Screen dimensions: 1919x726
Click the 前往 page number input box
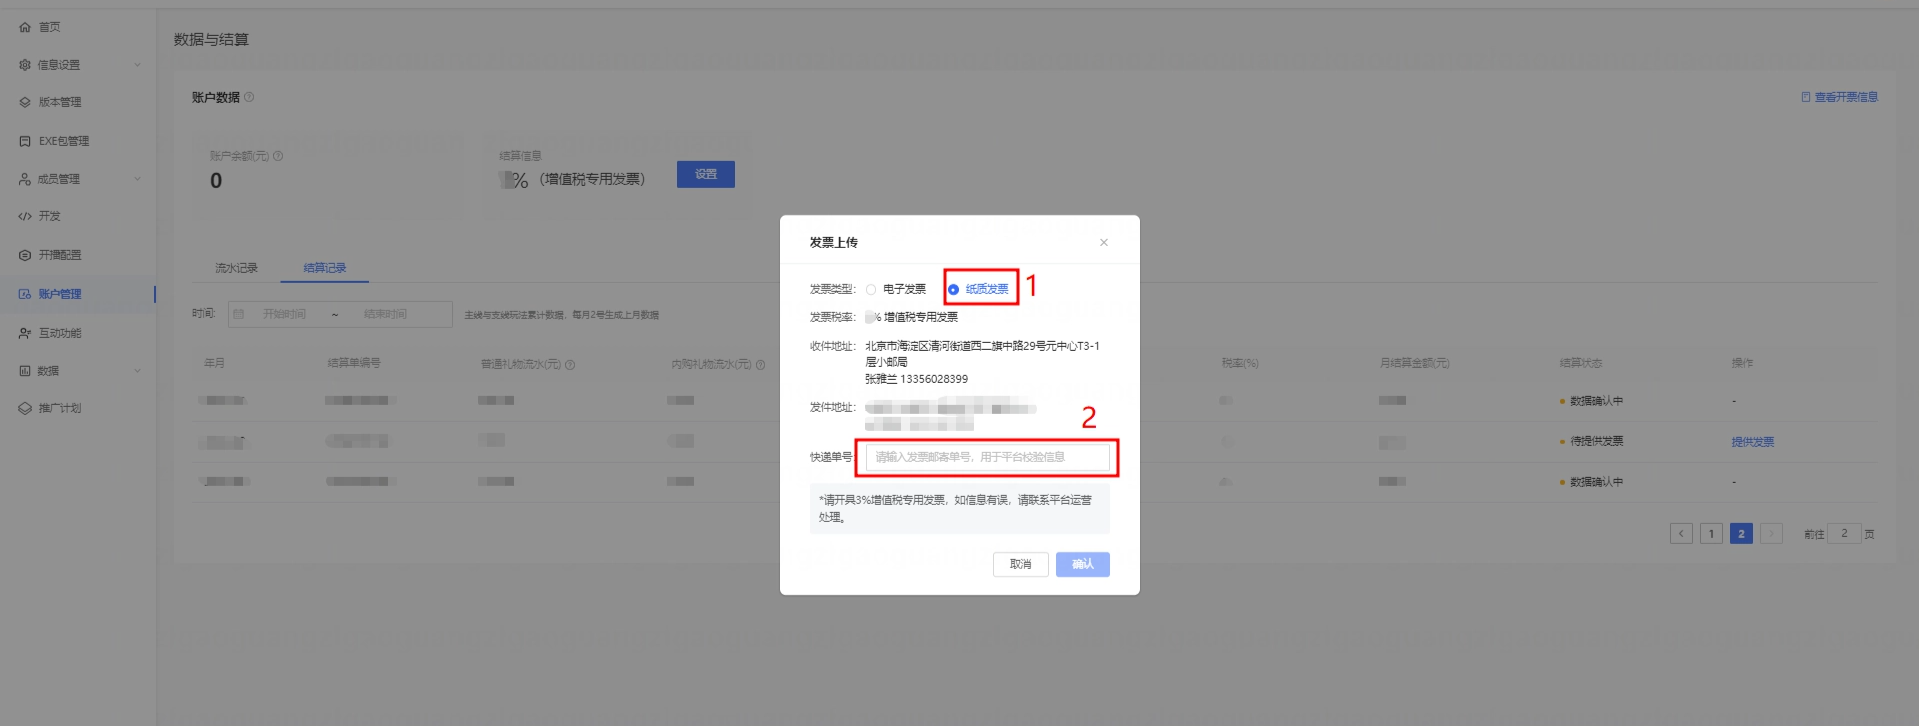[1844, 534]
